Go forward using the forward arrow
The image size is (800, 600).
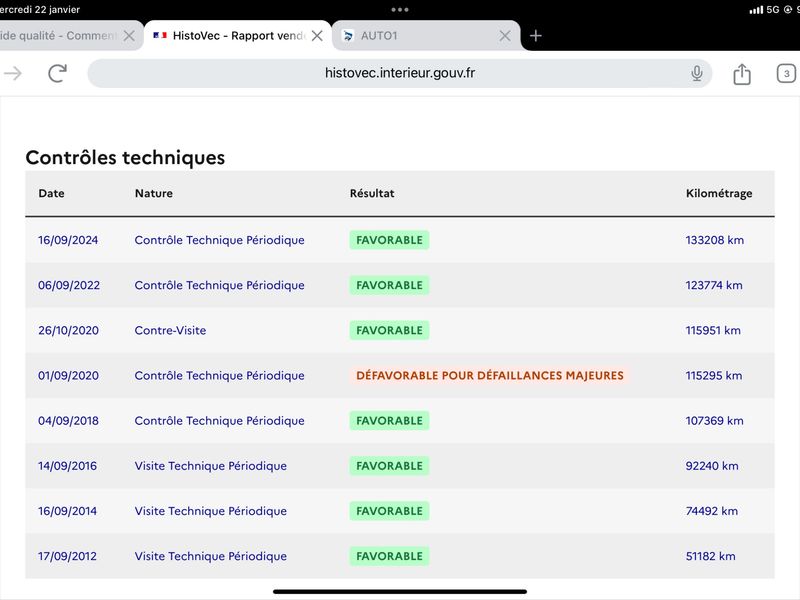click(13, 74)
